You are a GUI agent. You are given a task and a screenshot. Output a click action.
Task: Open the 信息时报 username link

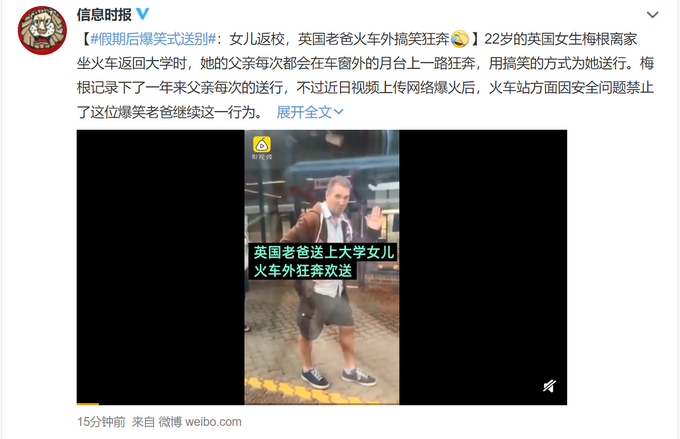coord(104,14)
